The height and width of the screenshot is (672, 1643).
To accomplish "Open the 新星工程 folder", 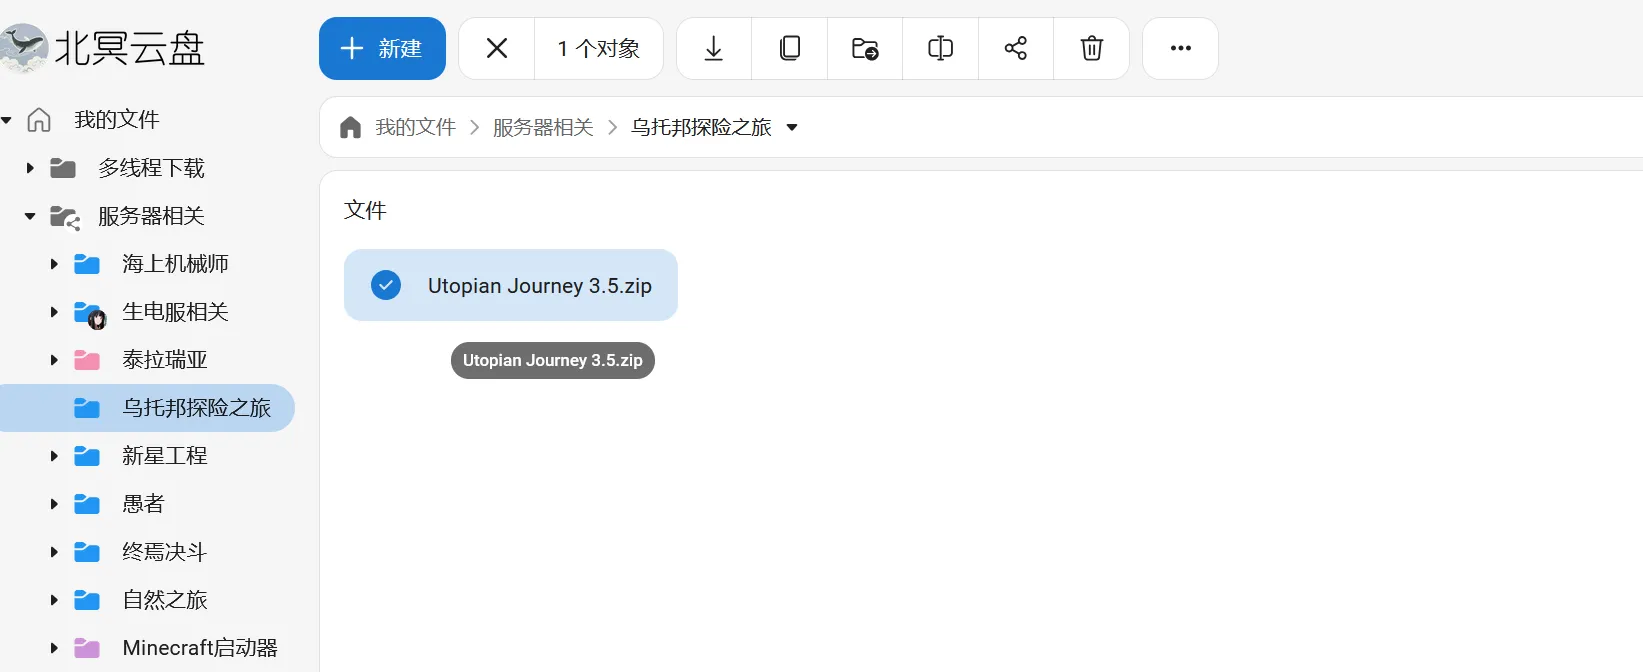I will tap(165, 456).
